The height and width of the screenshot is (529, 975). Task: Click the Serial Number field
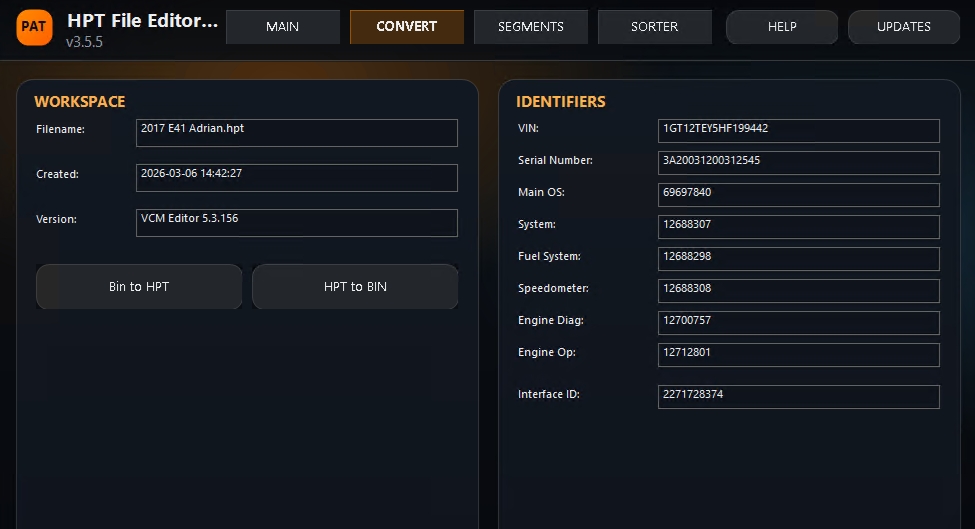pos(798,163)
